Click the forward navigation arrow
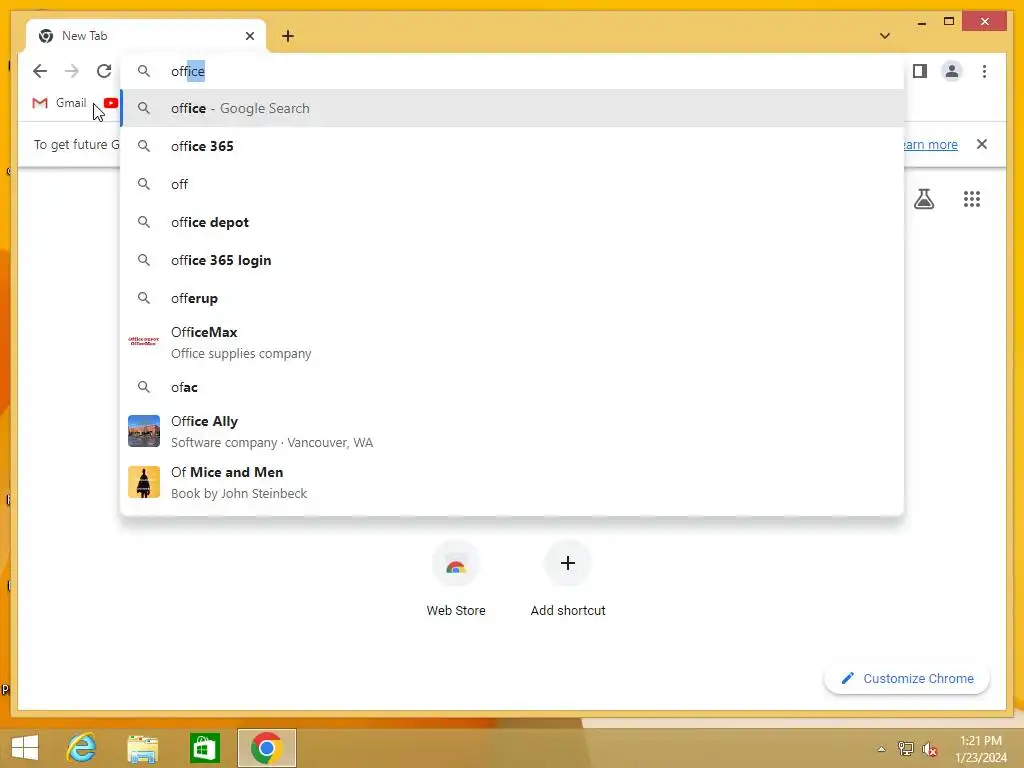Screen dimensions: 1024x768 (72, 71)
